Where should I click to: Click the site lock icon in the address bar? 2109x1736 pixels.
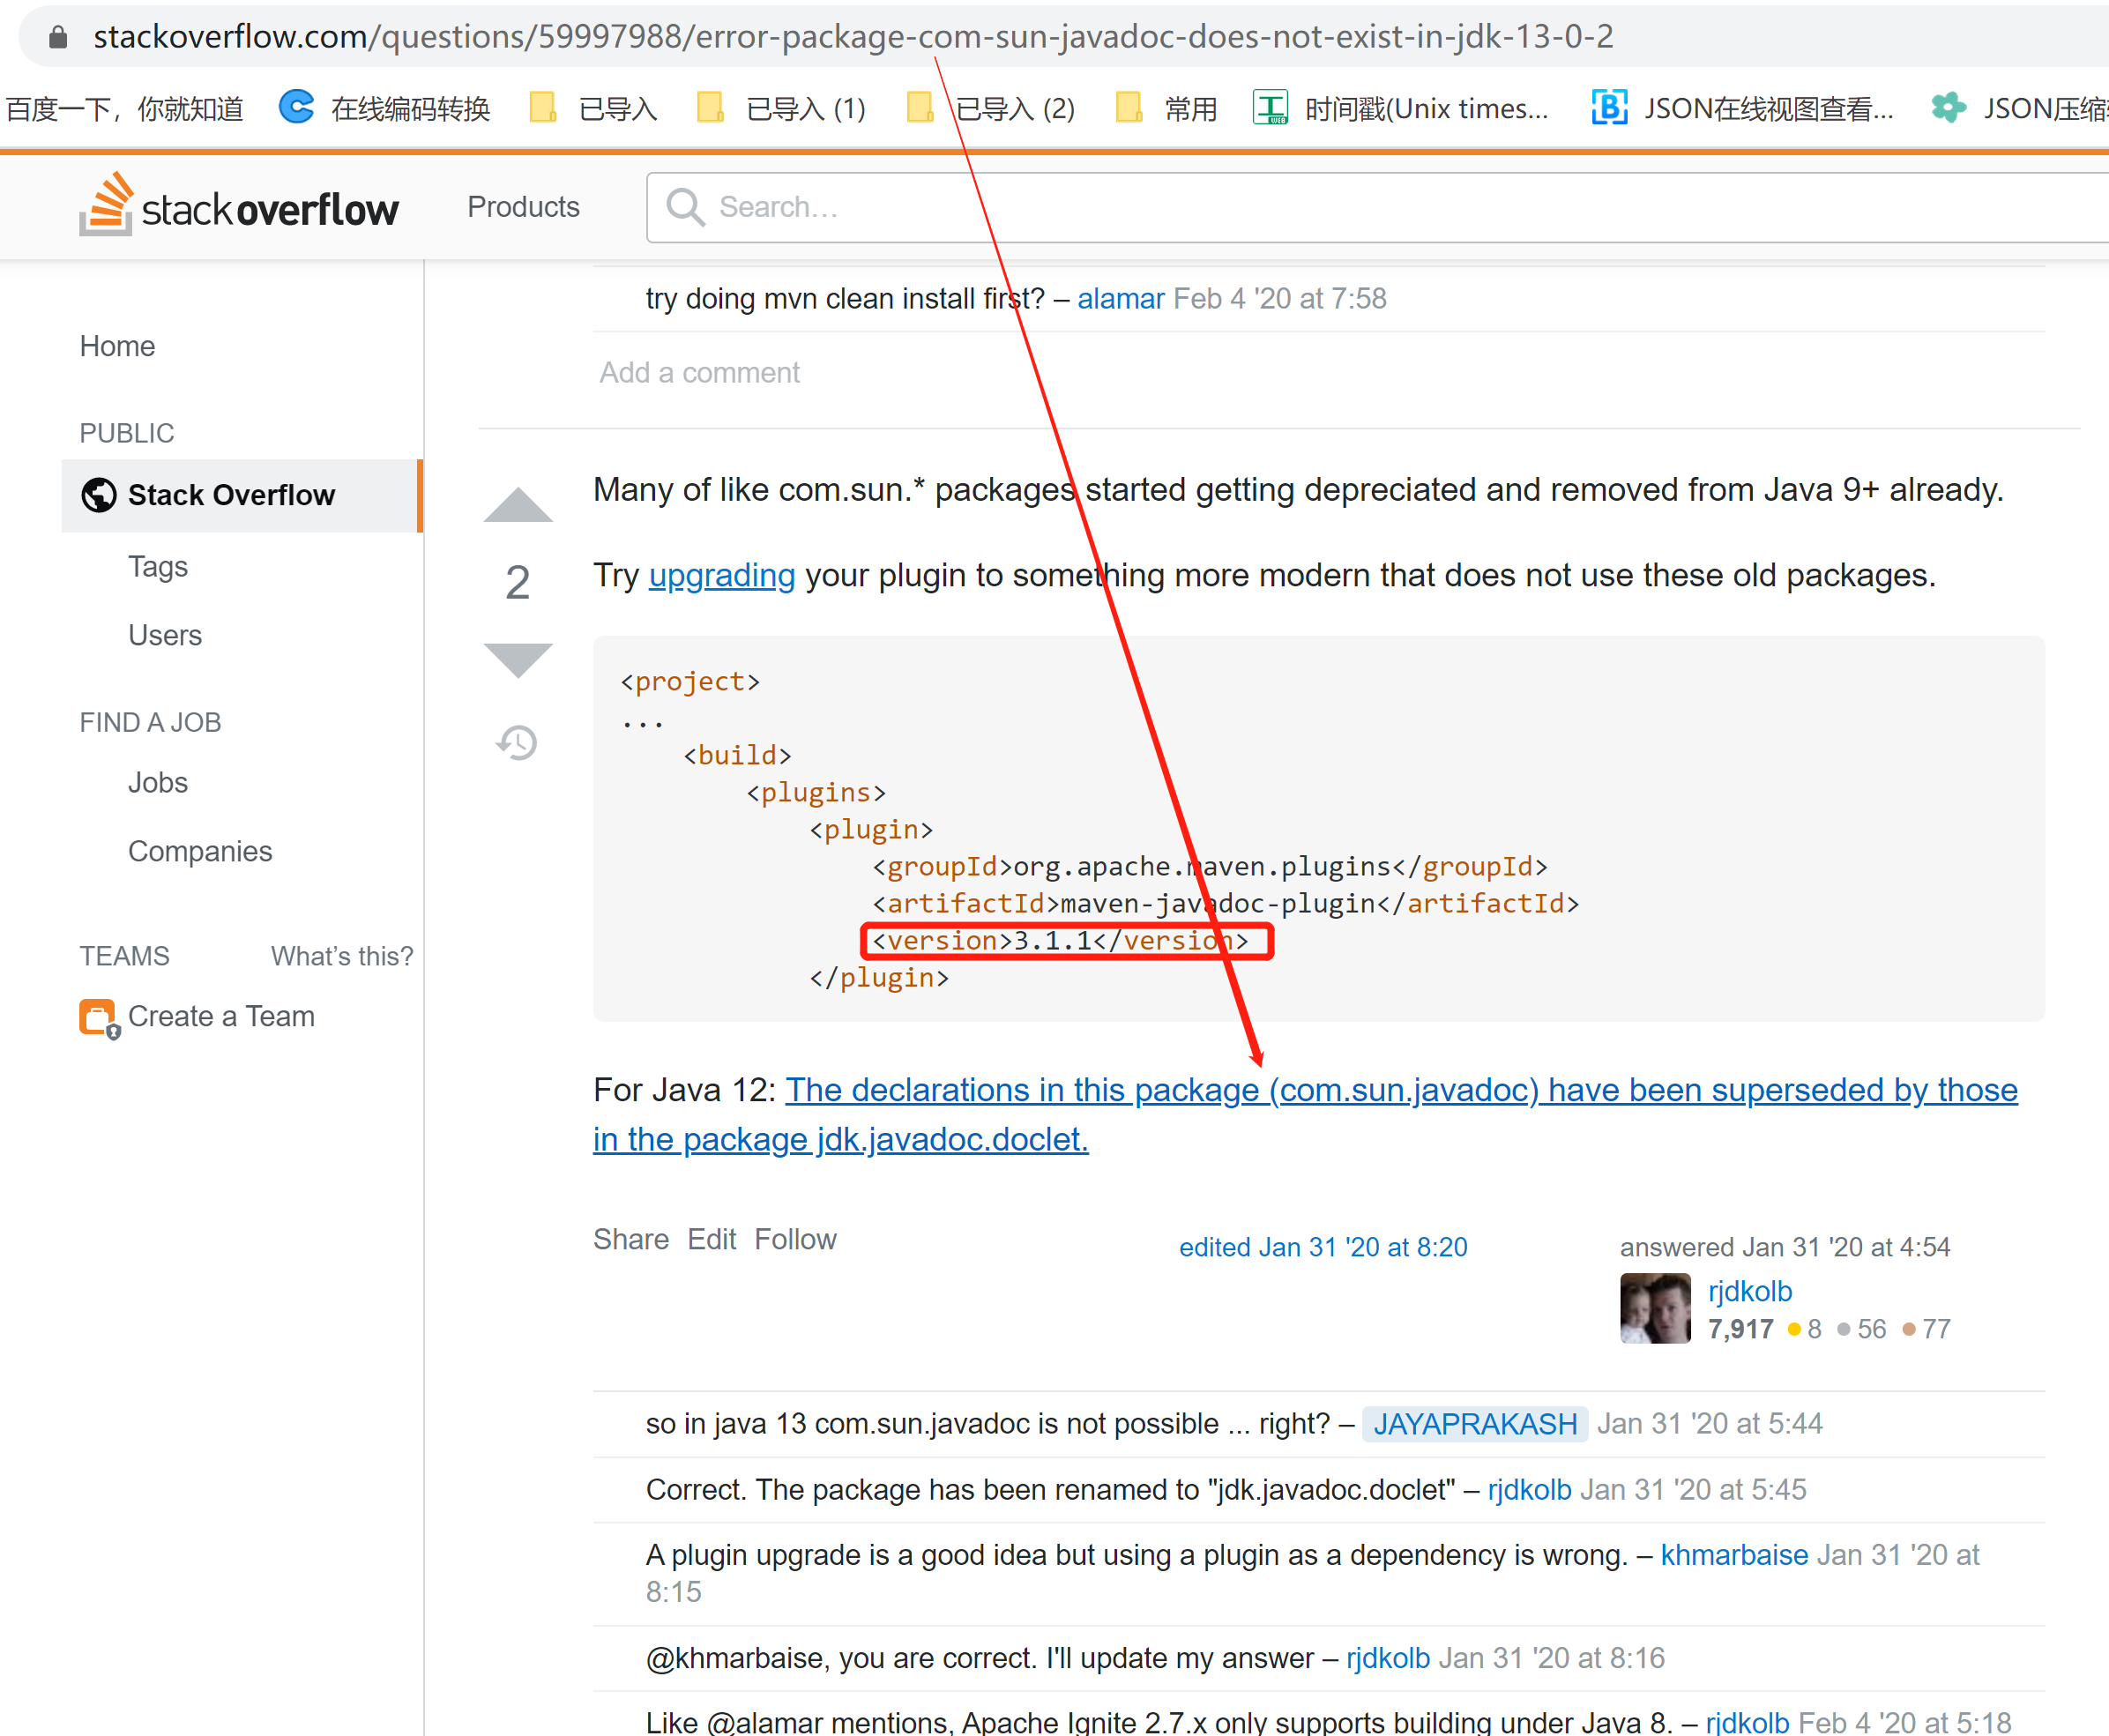[58, 37]
